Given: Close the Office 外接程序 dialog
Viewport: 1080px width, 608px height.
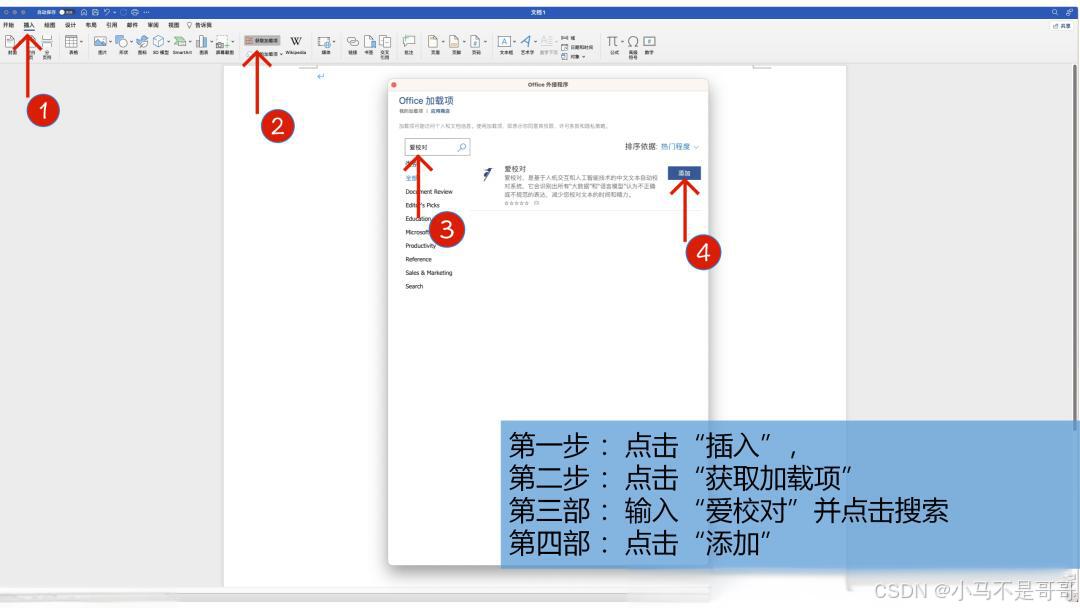Looking at the screenshot, I should click(x=394, y=85).
